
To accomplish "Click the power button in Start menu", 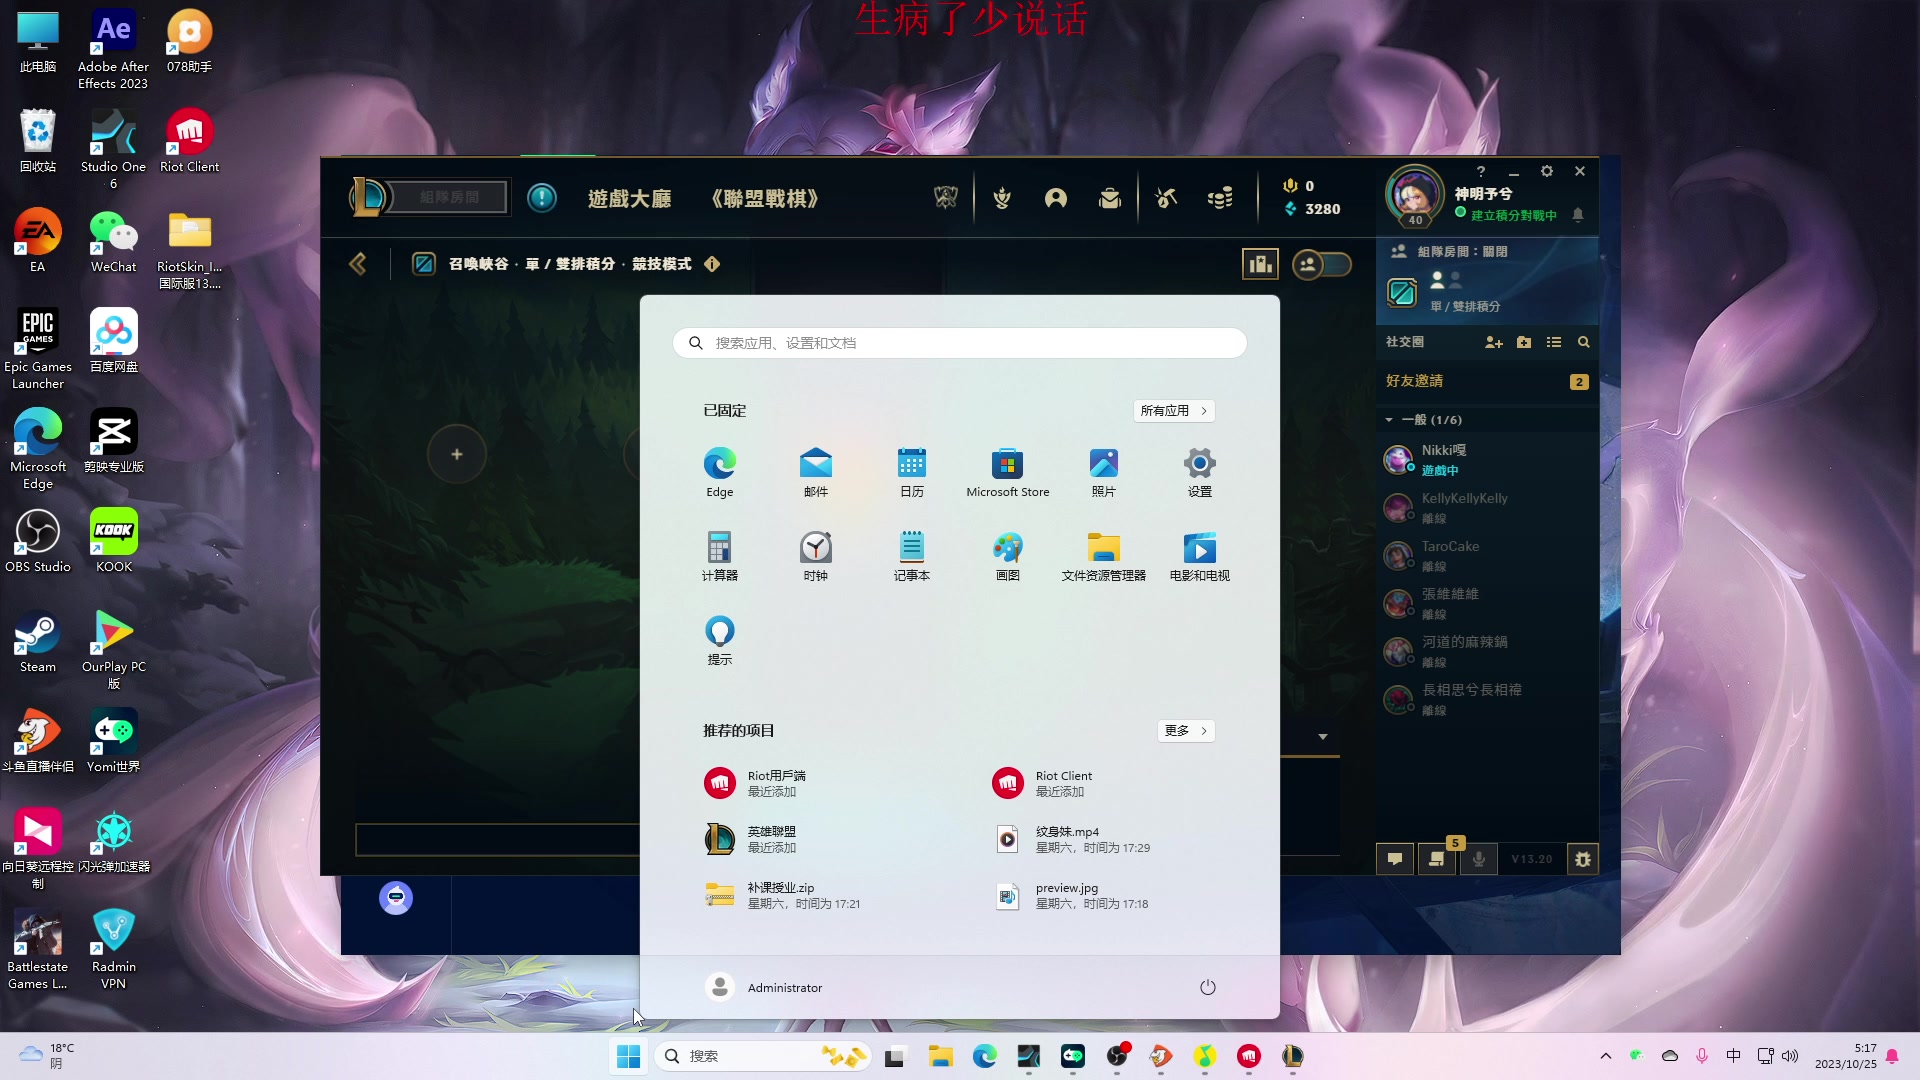I will (x=1208, y=987).
